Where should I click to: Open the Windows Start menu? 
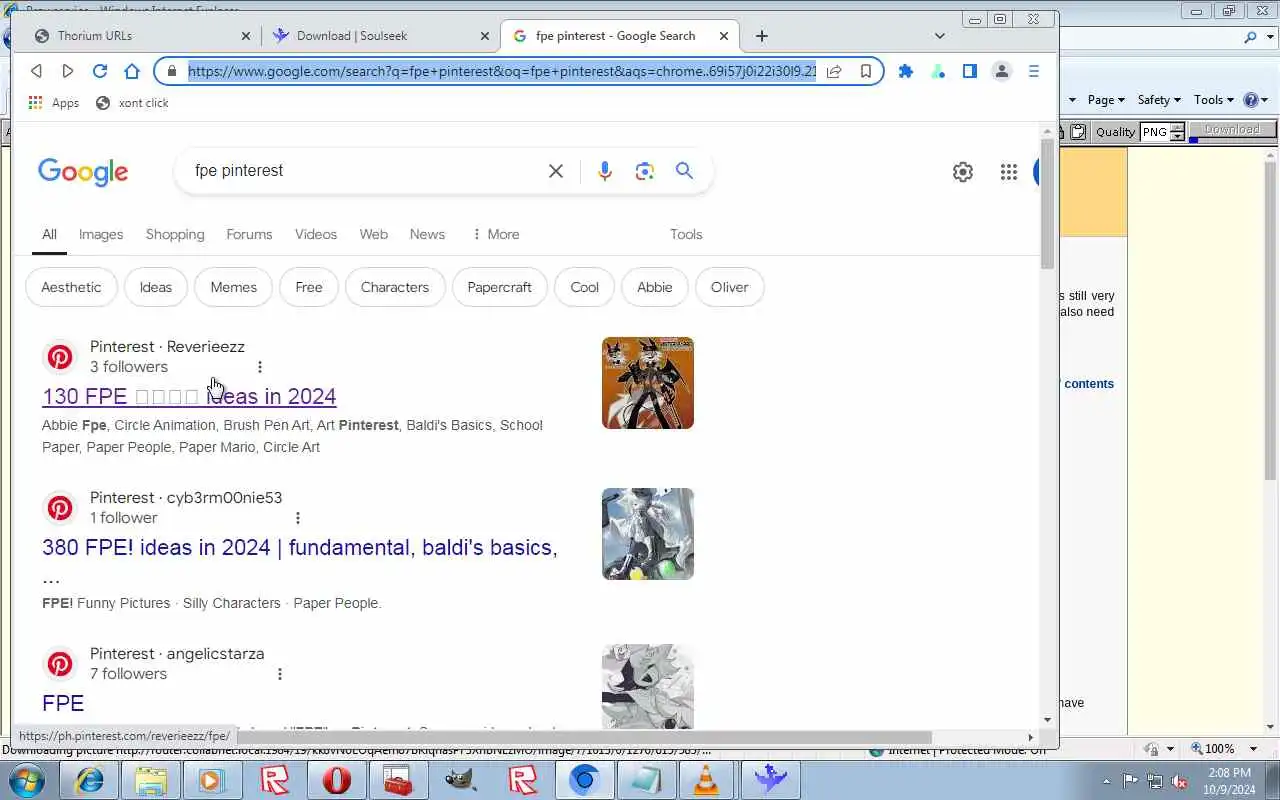[26, 780]
